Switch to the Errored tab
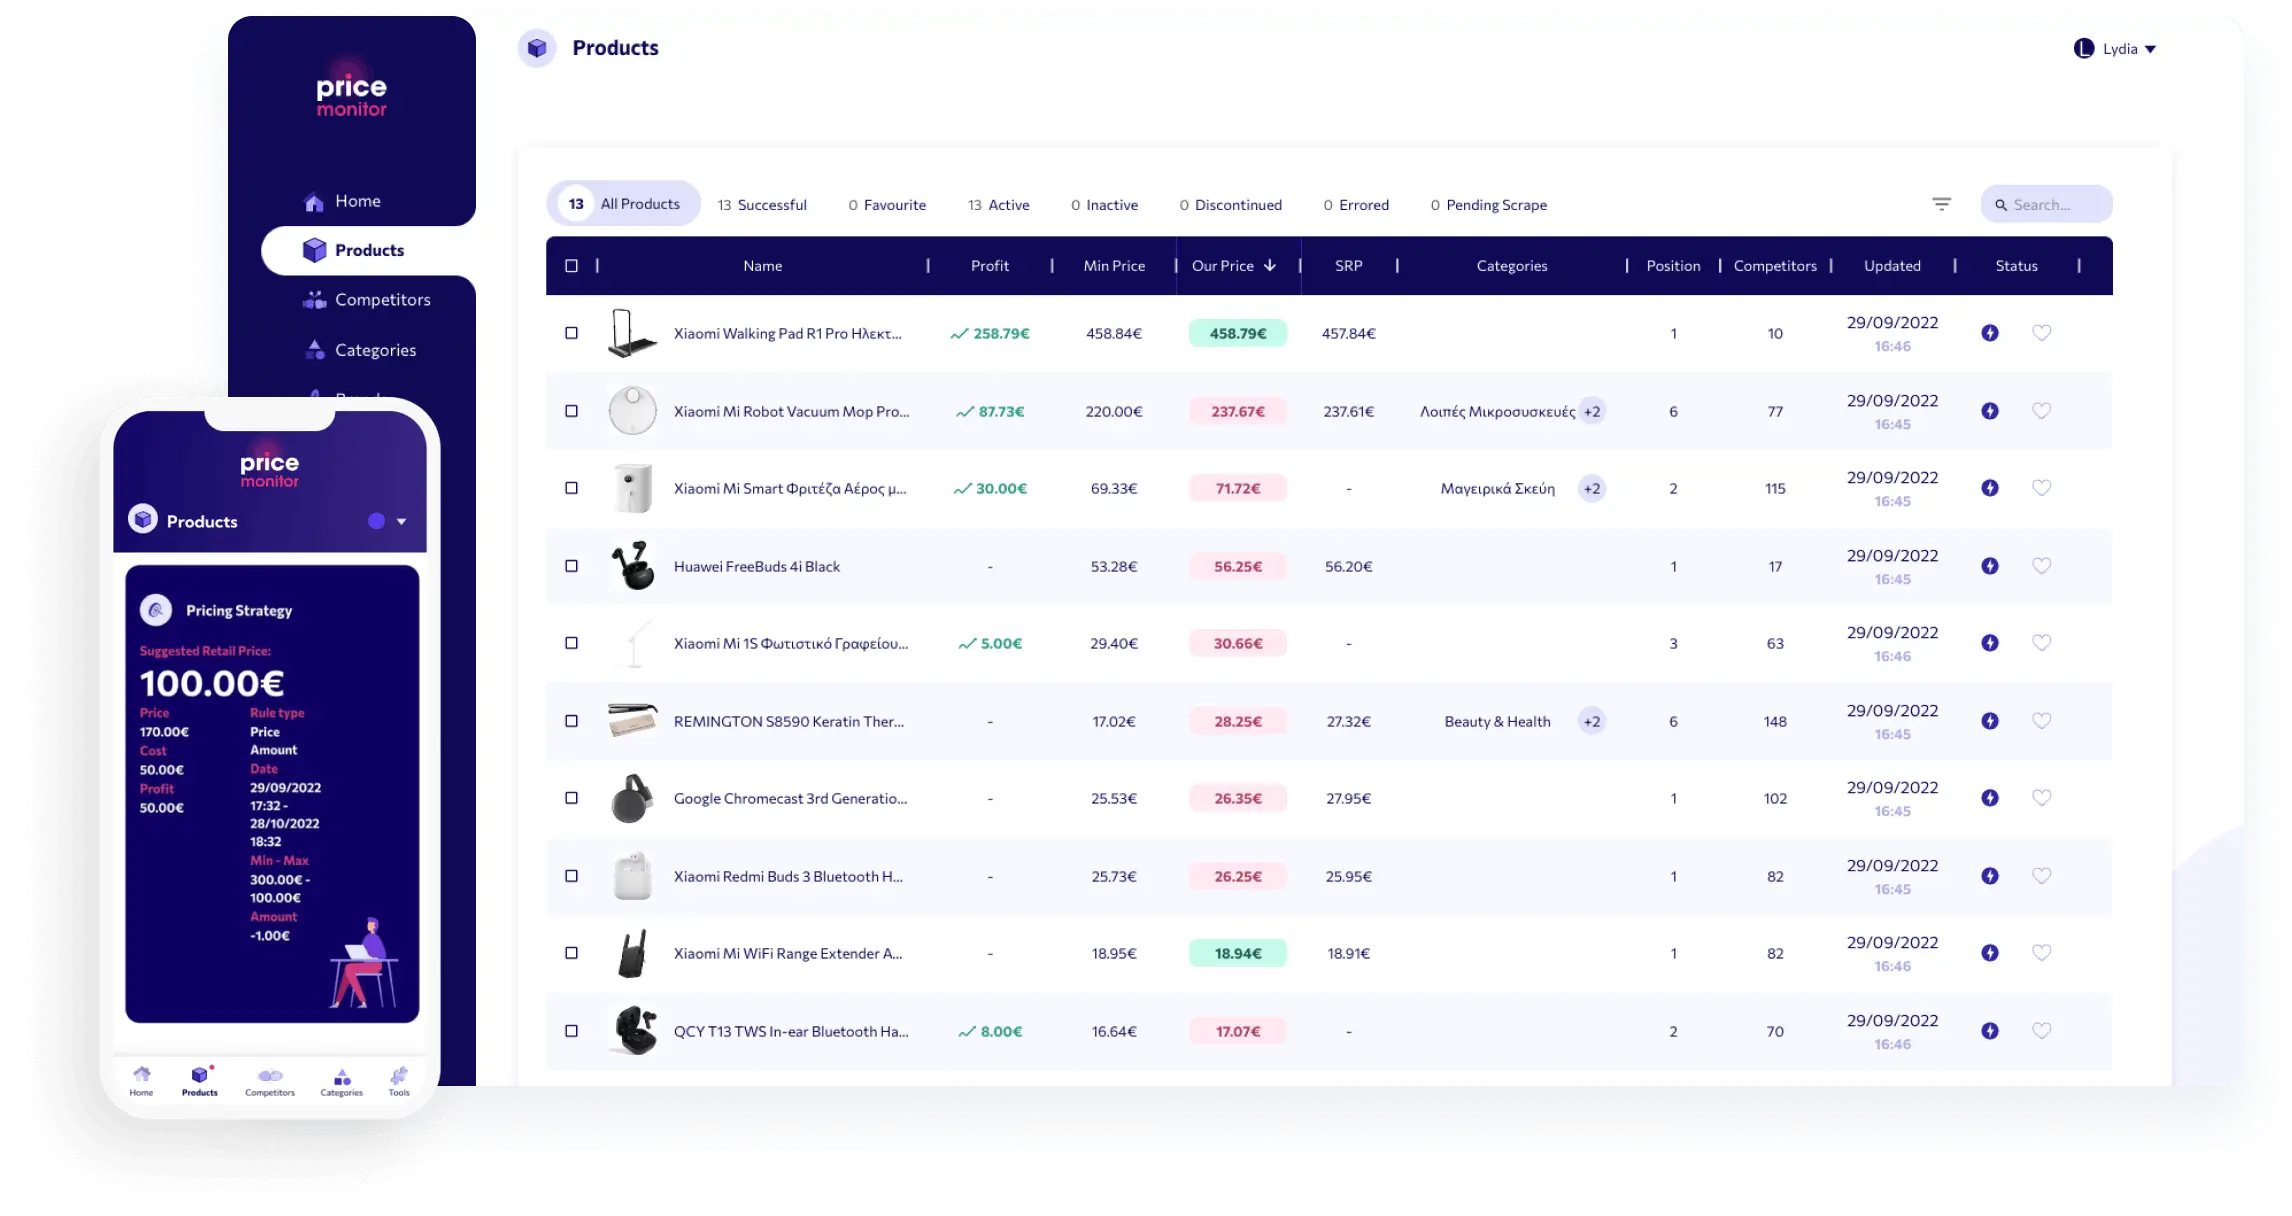Image resolution: width=2292 pixels, height=1216 pixels. pyautogui.click(x=1356, y=205)
